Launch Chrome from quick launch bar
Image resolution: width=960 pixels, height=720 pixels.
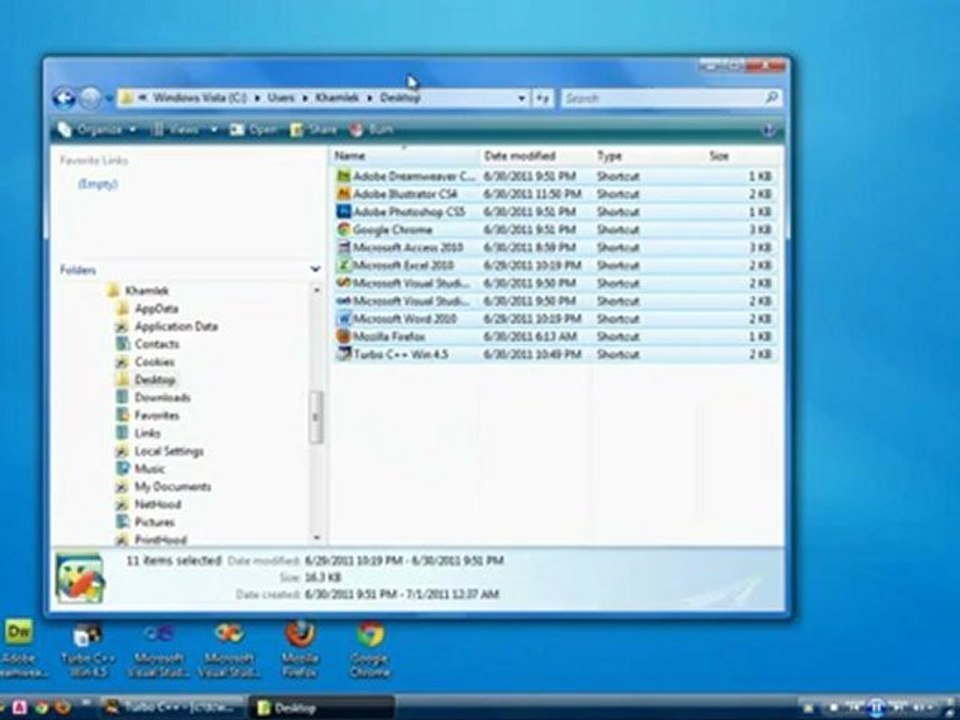pos(40,708)
